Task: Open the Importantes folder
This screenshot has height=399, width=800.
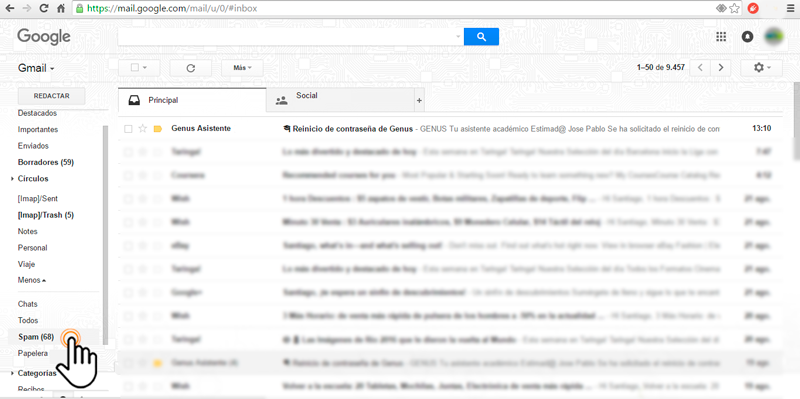Action: click(x=38, y=130)
